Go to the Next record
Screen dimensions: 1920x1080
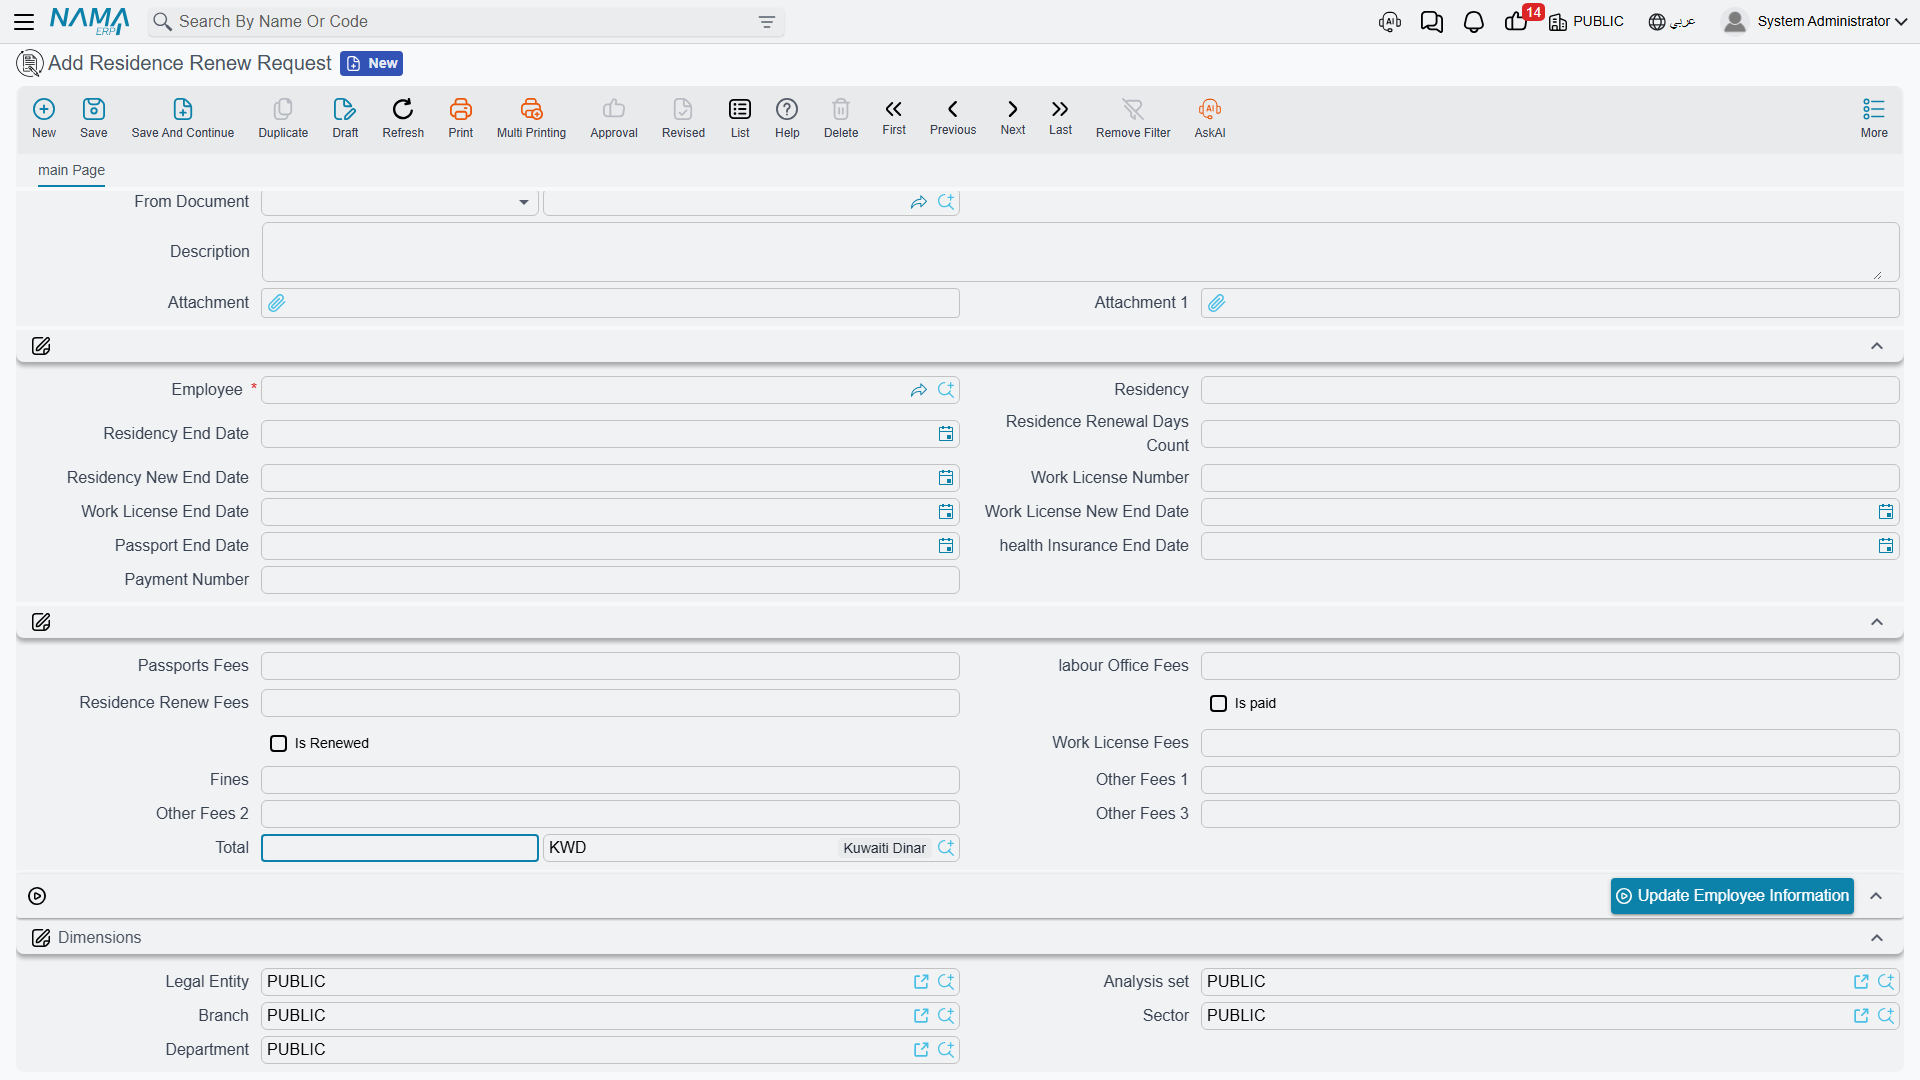(1013, 116)
